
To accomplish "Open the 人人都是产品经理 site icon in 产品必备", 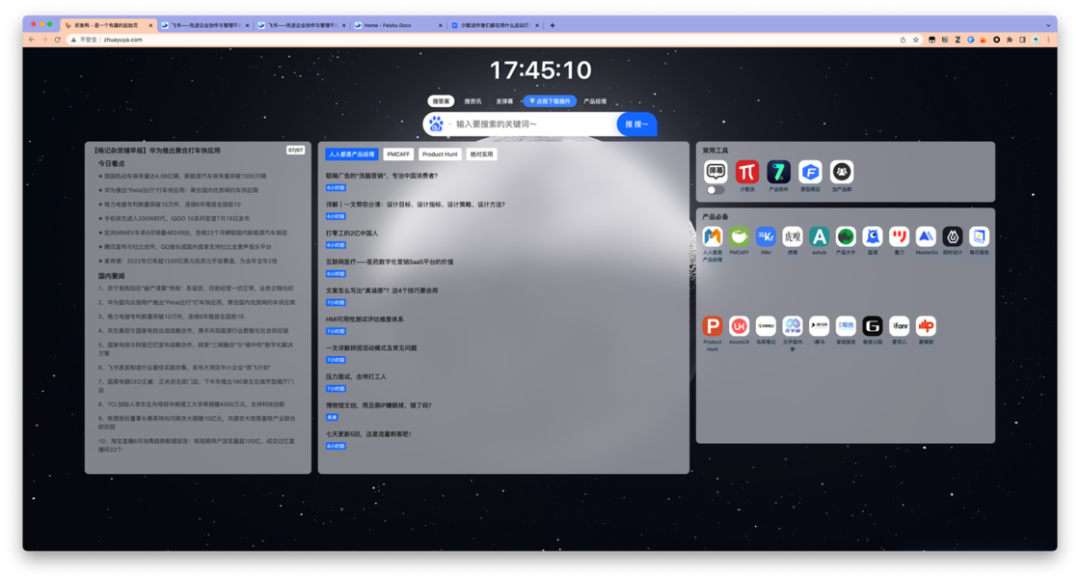I will tap(712, 237).
